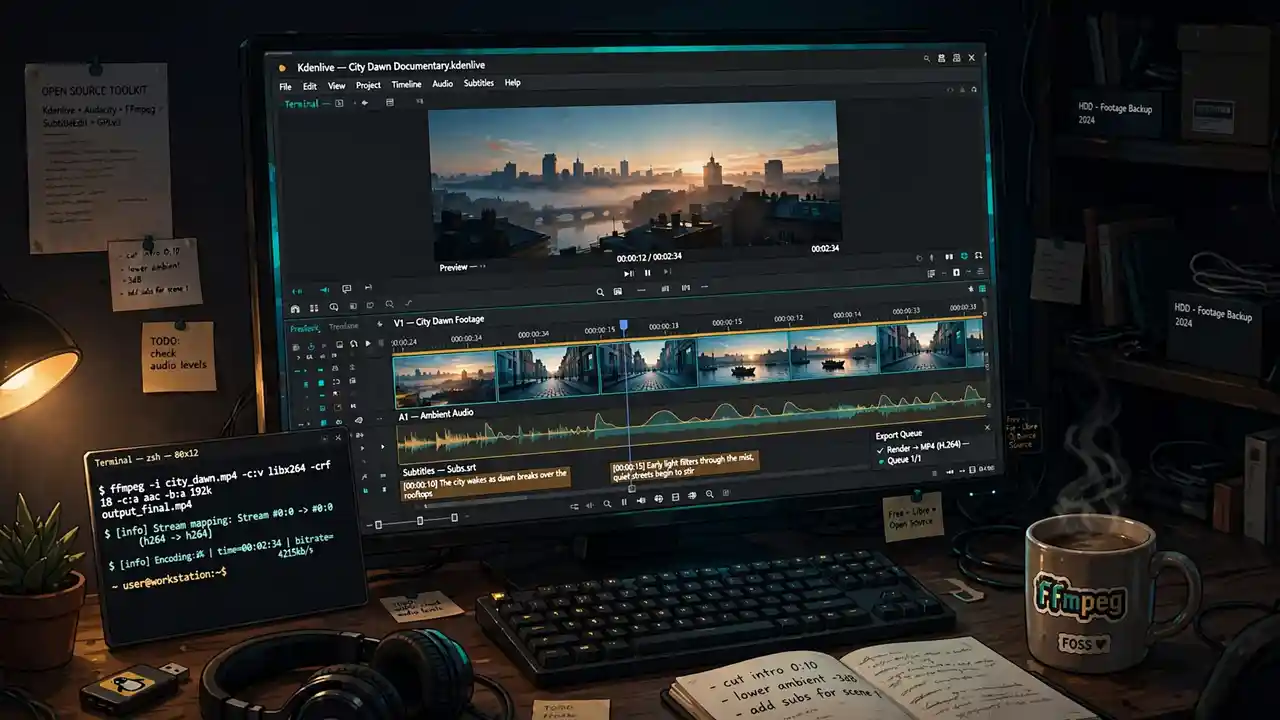
Task: Open the Project menu
Action: [x=368, y=86]
